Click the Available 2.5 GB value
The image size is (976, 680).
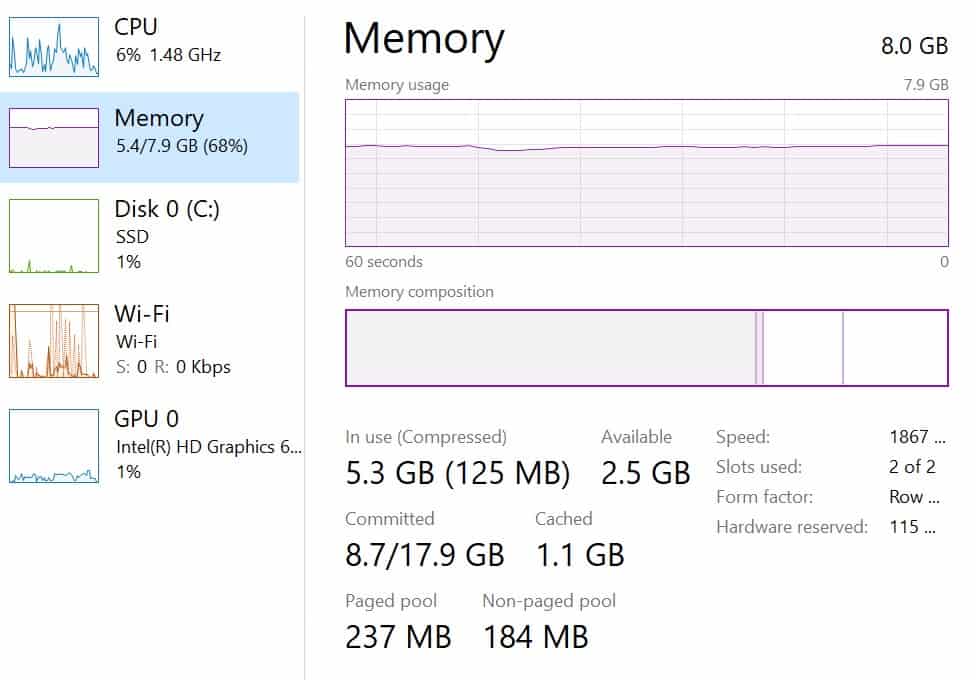[x=645, y=473]
